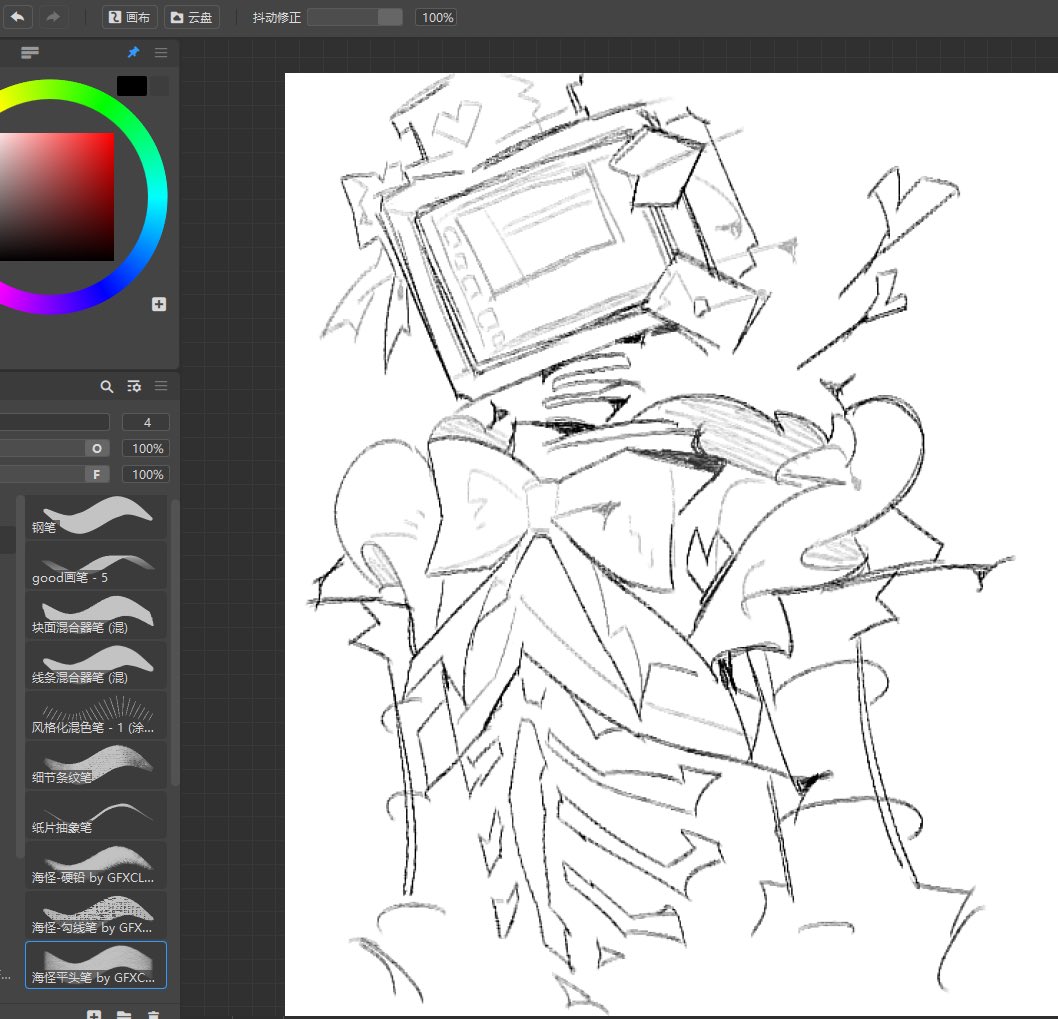Select the 块面混合器笔 (混) brush
This screenshot has height=1019, width=1058.
pyautogui.click(x=96, y=617)
